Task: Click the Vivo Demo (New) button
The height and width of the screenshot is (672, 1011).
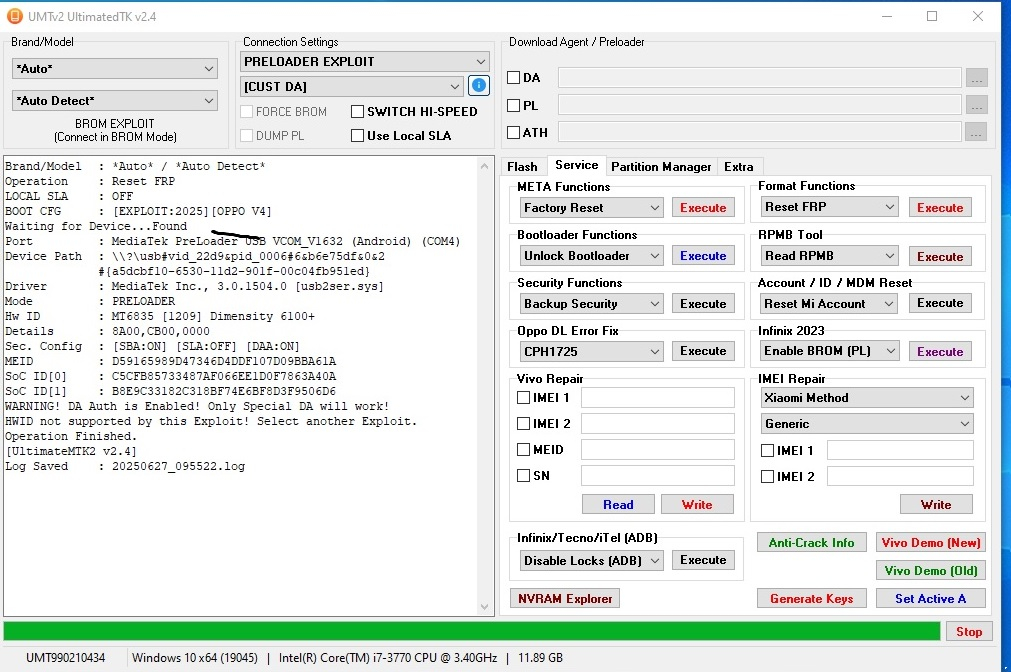Action: pyautogui.click(x=930, y=542)
